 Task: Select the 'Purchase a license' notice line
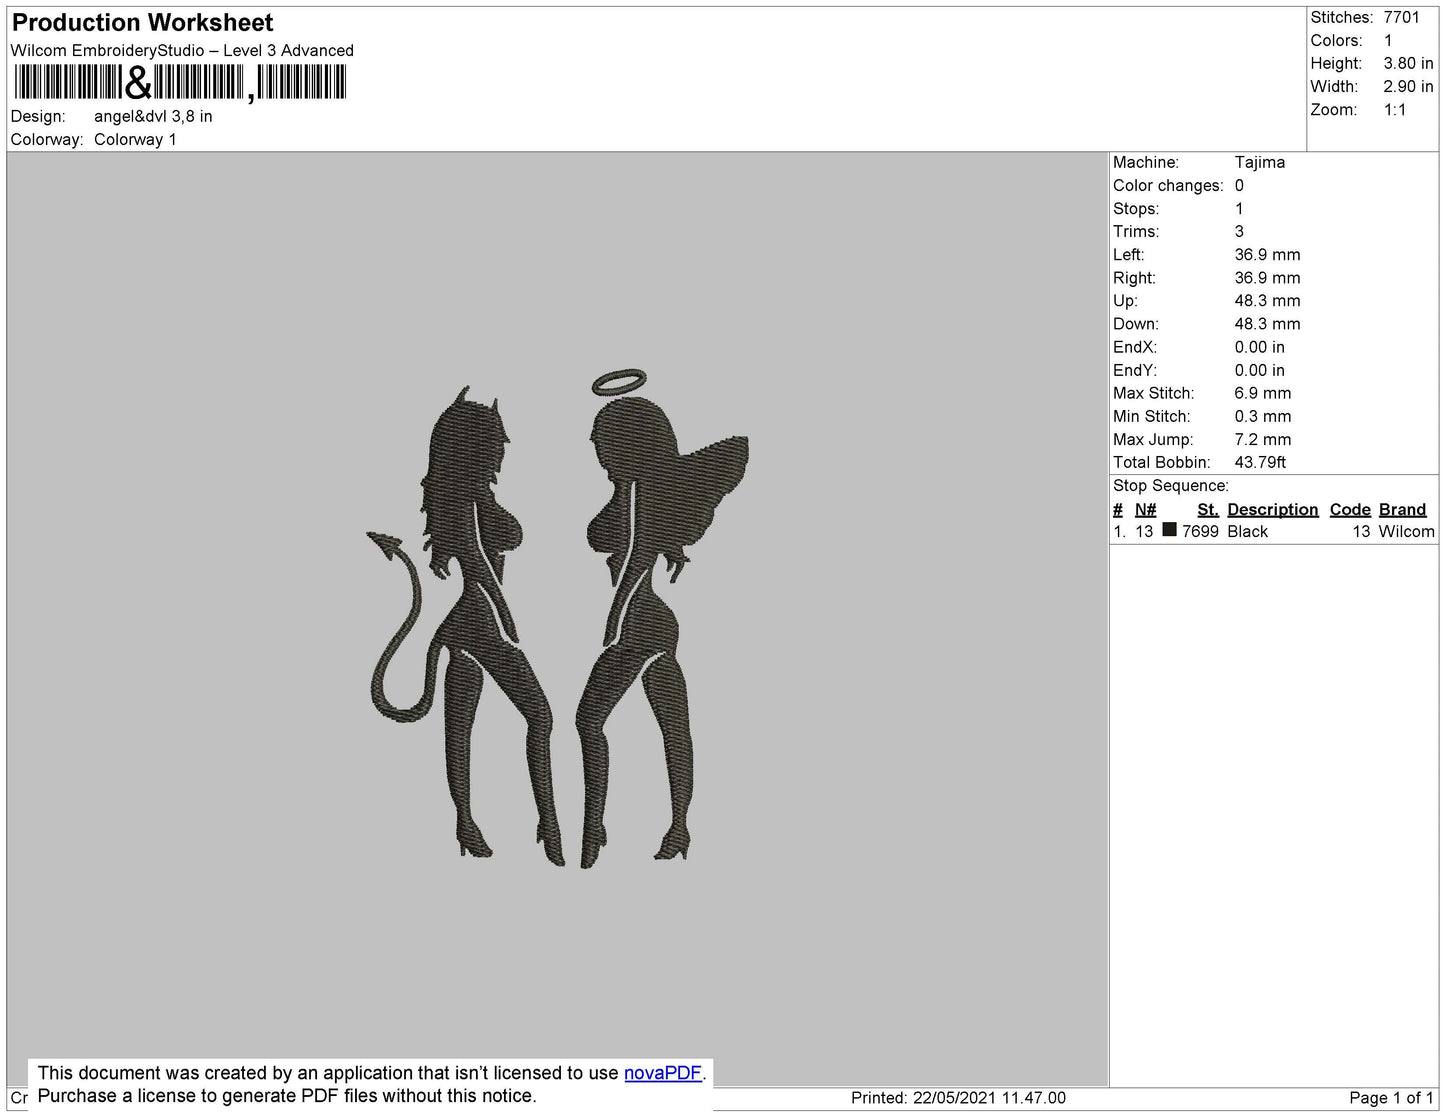click(287, 1096)
